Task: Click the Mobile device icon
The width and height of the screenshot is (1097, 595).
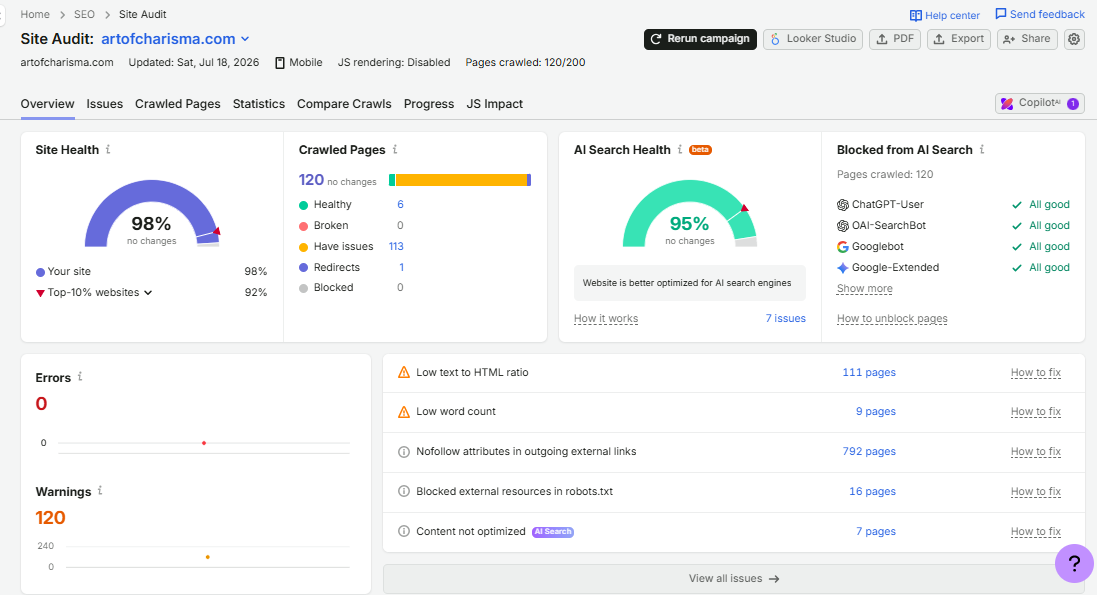Action: 280,62
